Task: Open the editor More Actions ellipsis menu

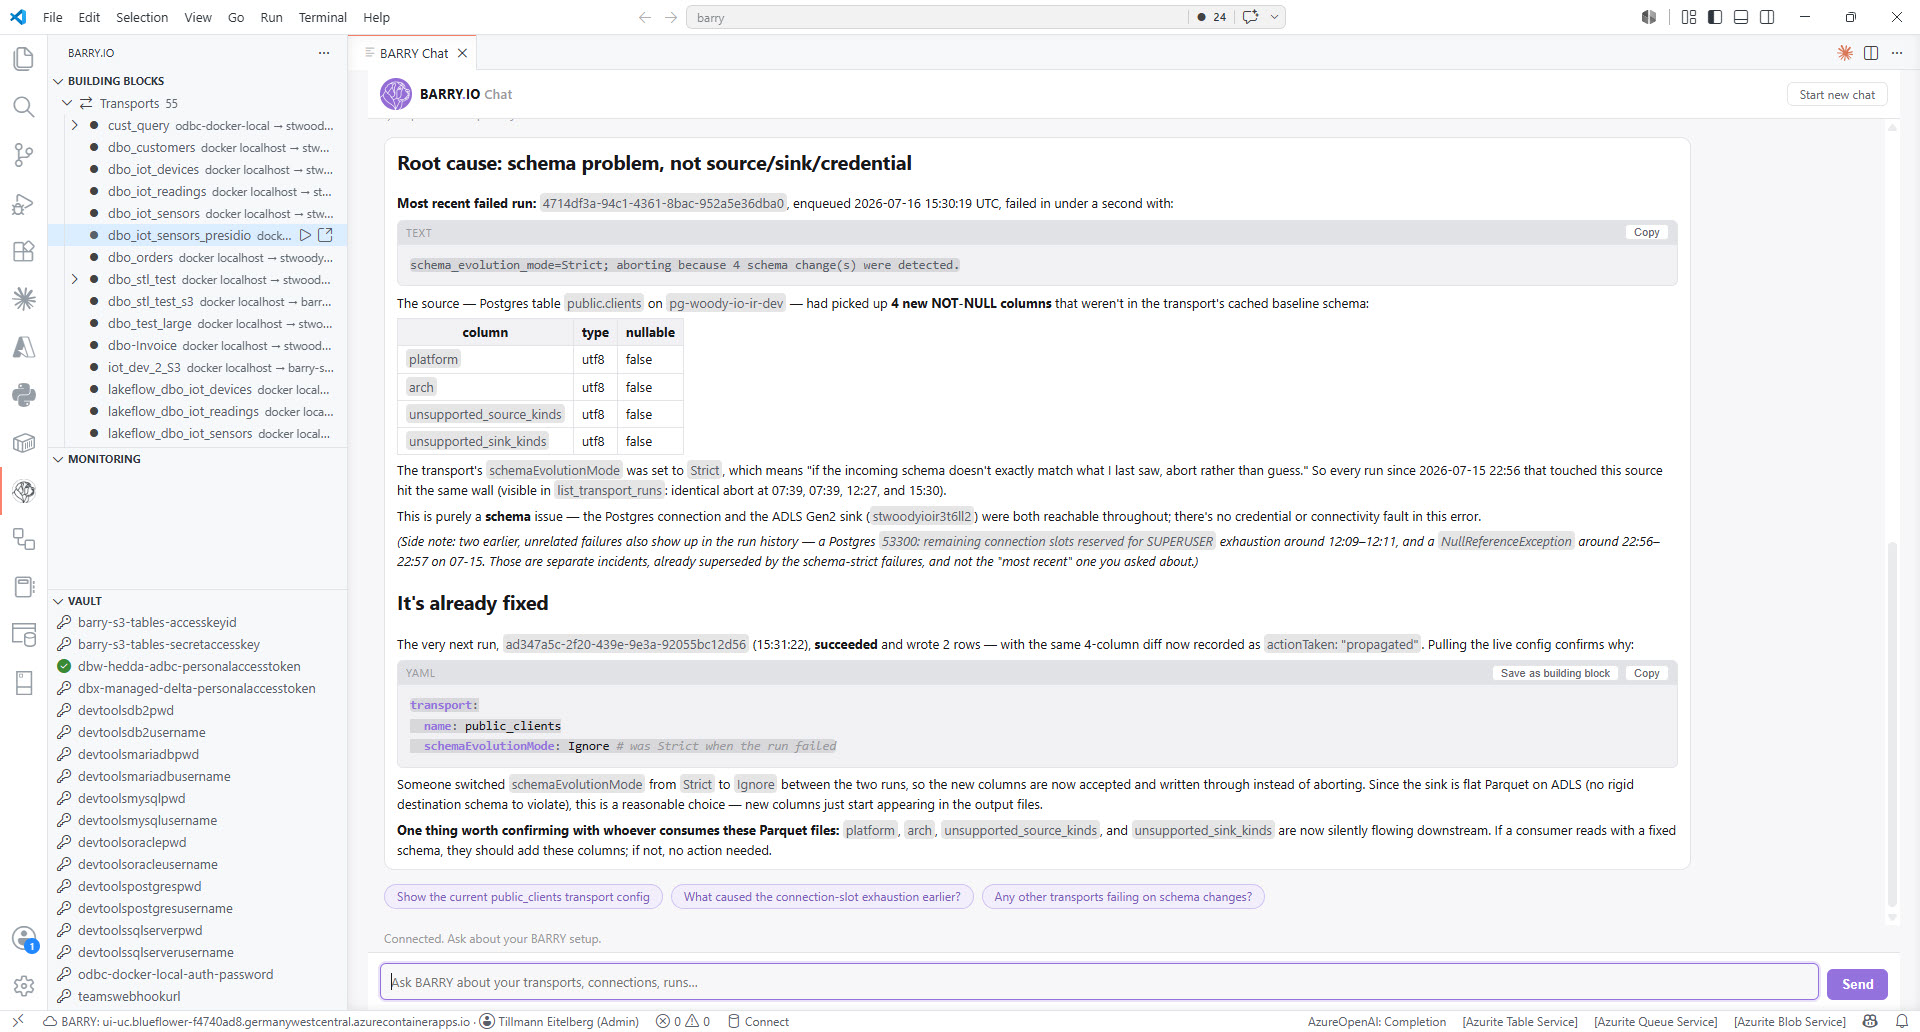Action: click(1897, 53)
